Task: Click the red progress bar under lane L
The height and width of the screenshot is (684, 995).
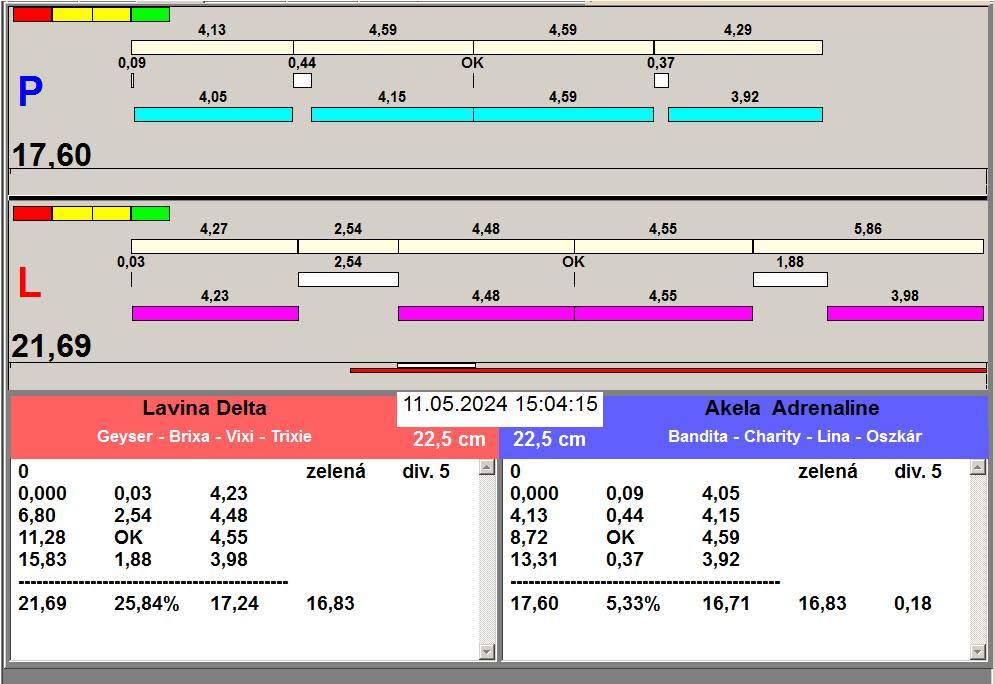Action: [668, 370]
